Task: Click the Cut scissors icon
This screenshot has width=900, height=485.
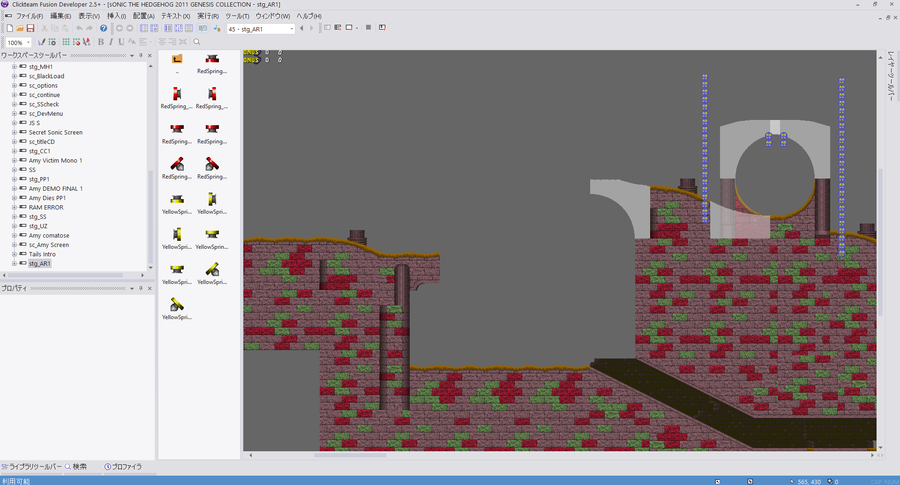Action: coord(44,28)
